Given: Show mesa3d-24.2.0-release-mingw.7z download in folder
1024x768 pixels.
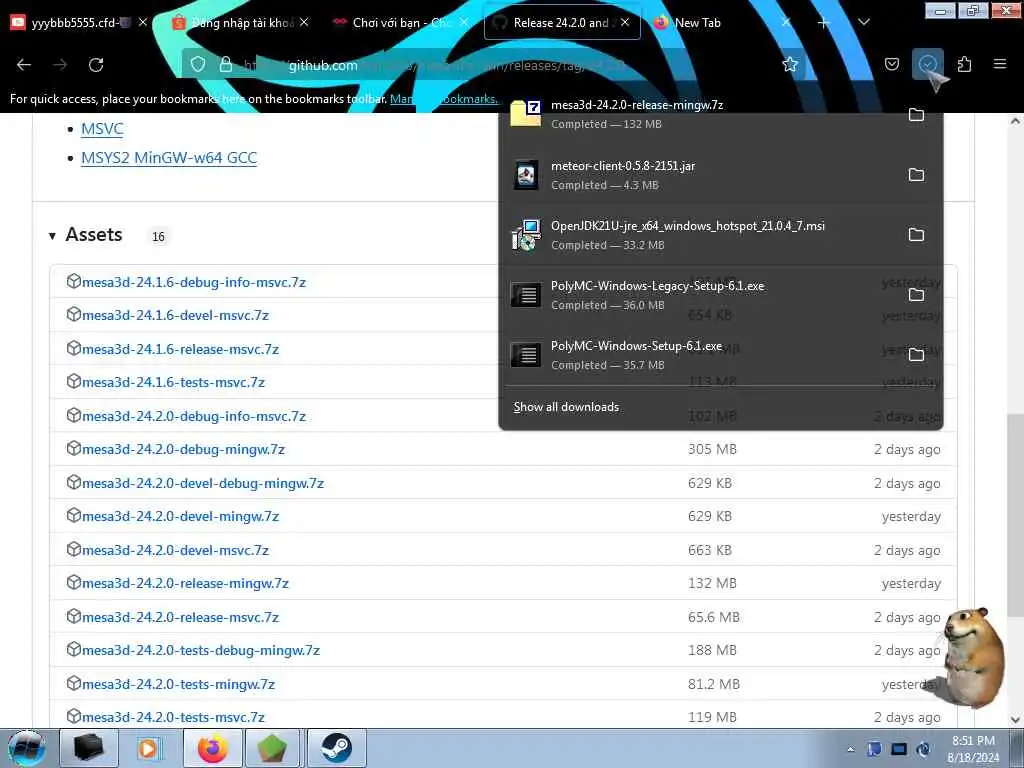Looking at the screenshot, I should (916, 115).
